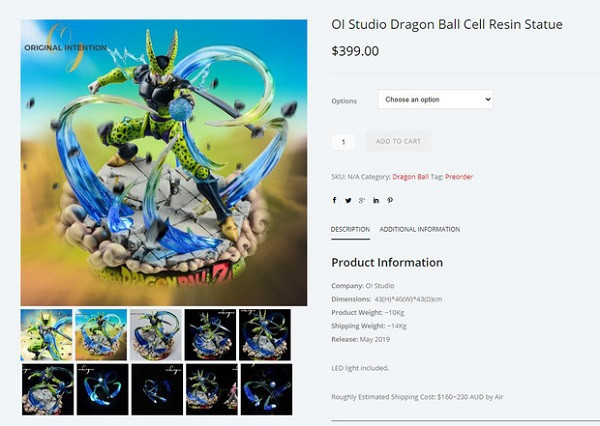The image size is (600, 426).
Task: Open the Options 'Choose an option' dropdown
Action: (x=435, y=100)
